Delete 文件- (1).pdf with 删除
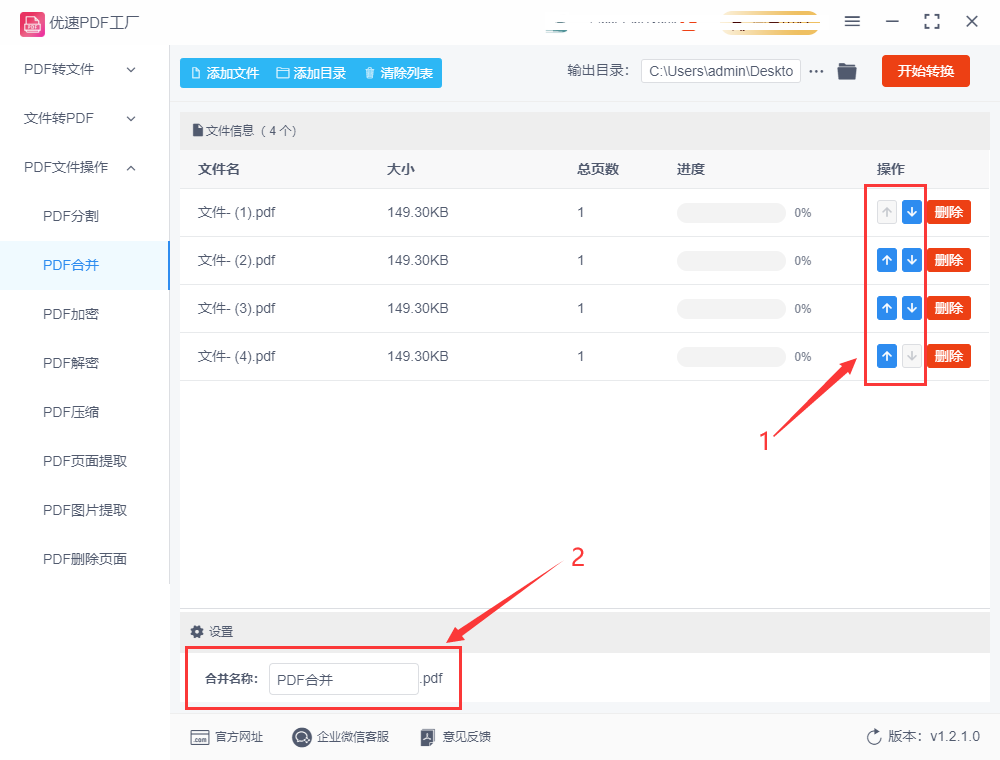 [x=948, y=212]
